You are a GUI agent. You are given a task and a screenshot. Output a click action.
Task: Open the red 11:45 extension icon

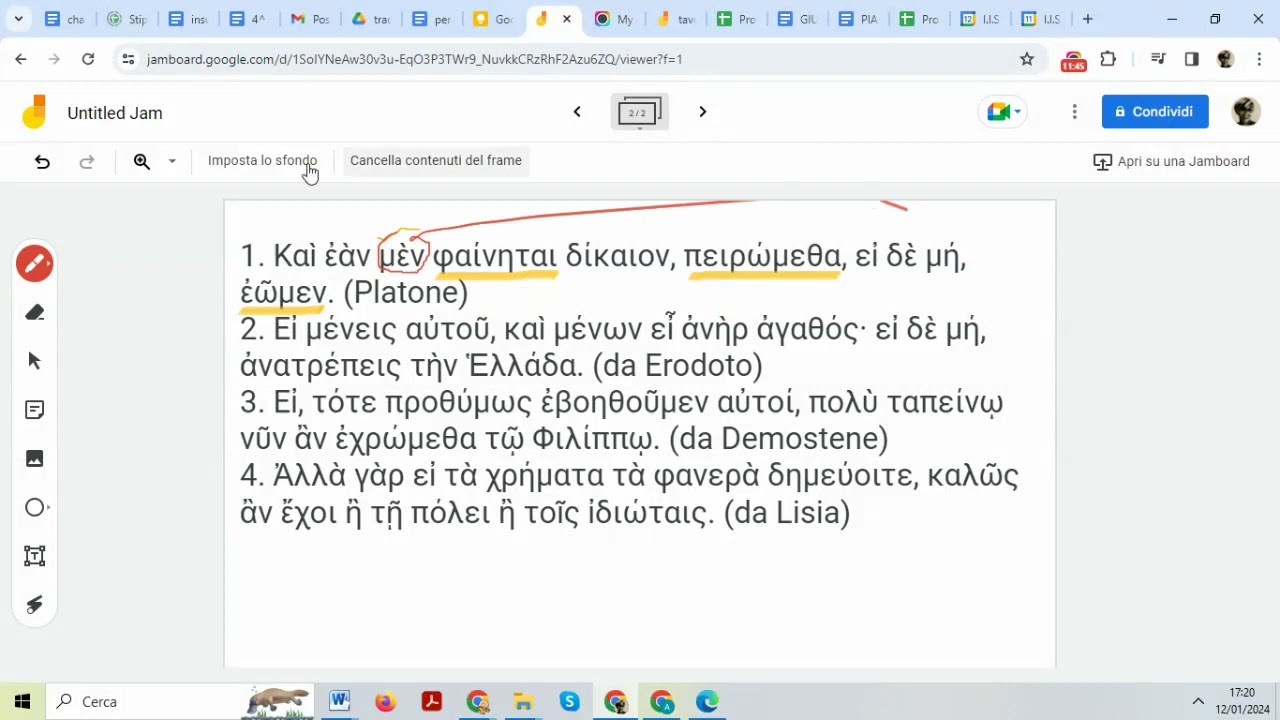(1073, 60)
